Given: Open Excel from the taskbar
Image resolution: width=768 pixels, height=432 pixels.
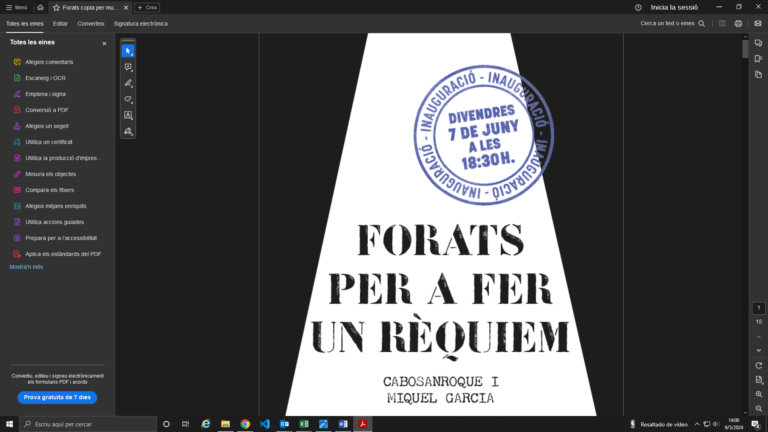Looking at the screenshot, I should pyautogui.click(x=304, y=424).
